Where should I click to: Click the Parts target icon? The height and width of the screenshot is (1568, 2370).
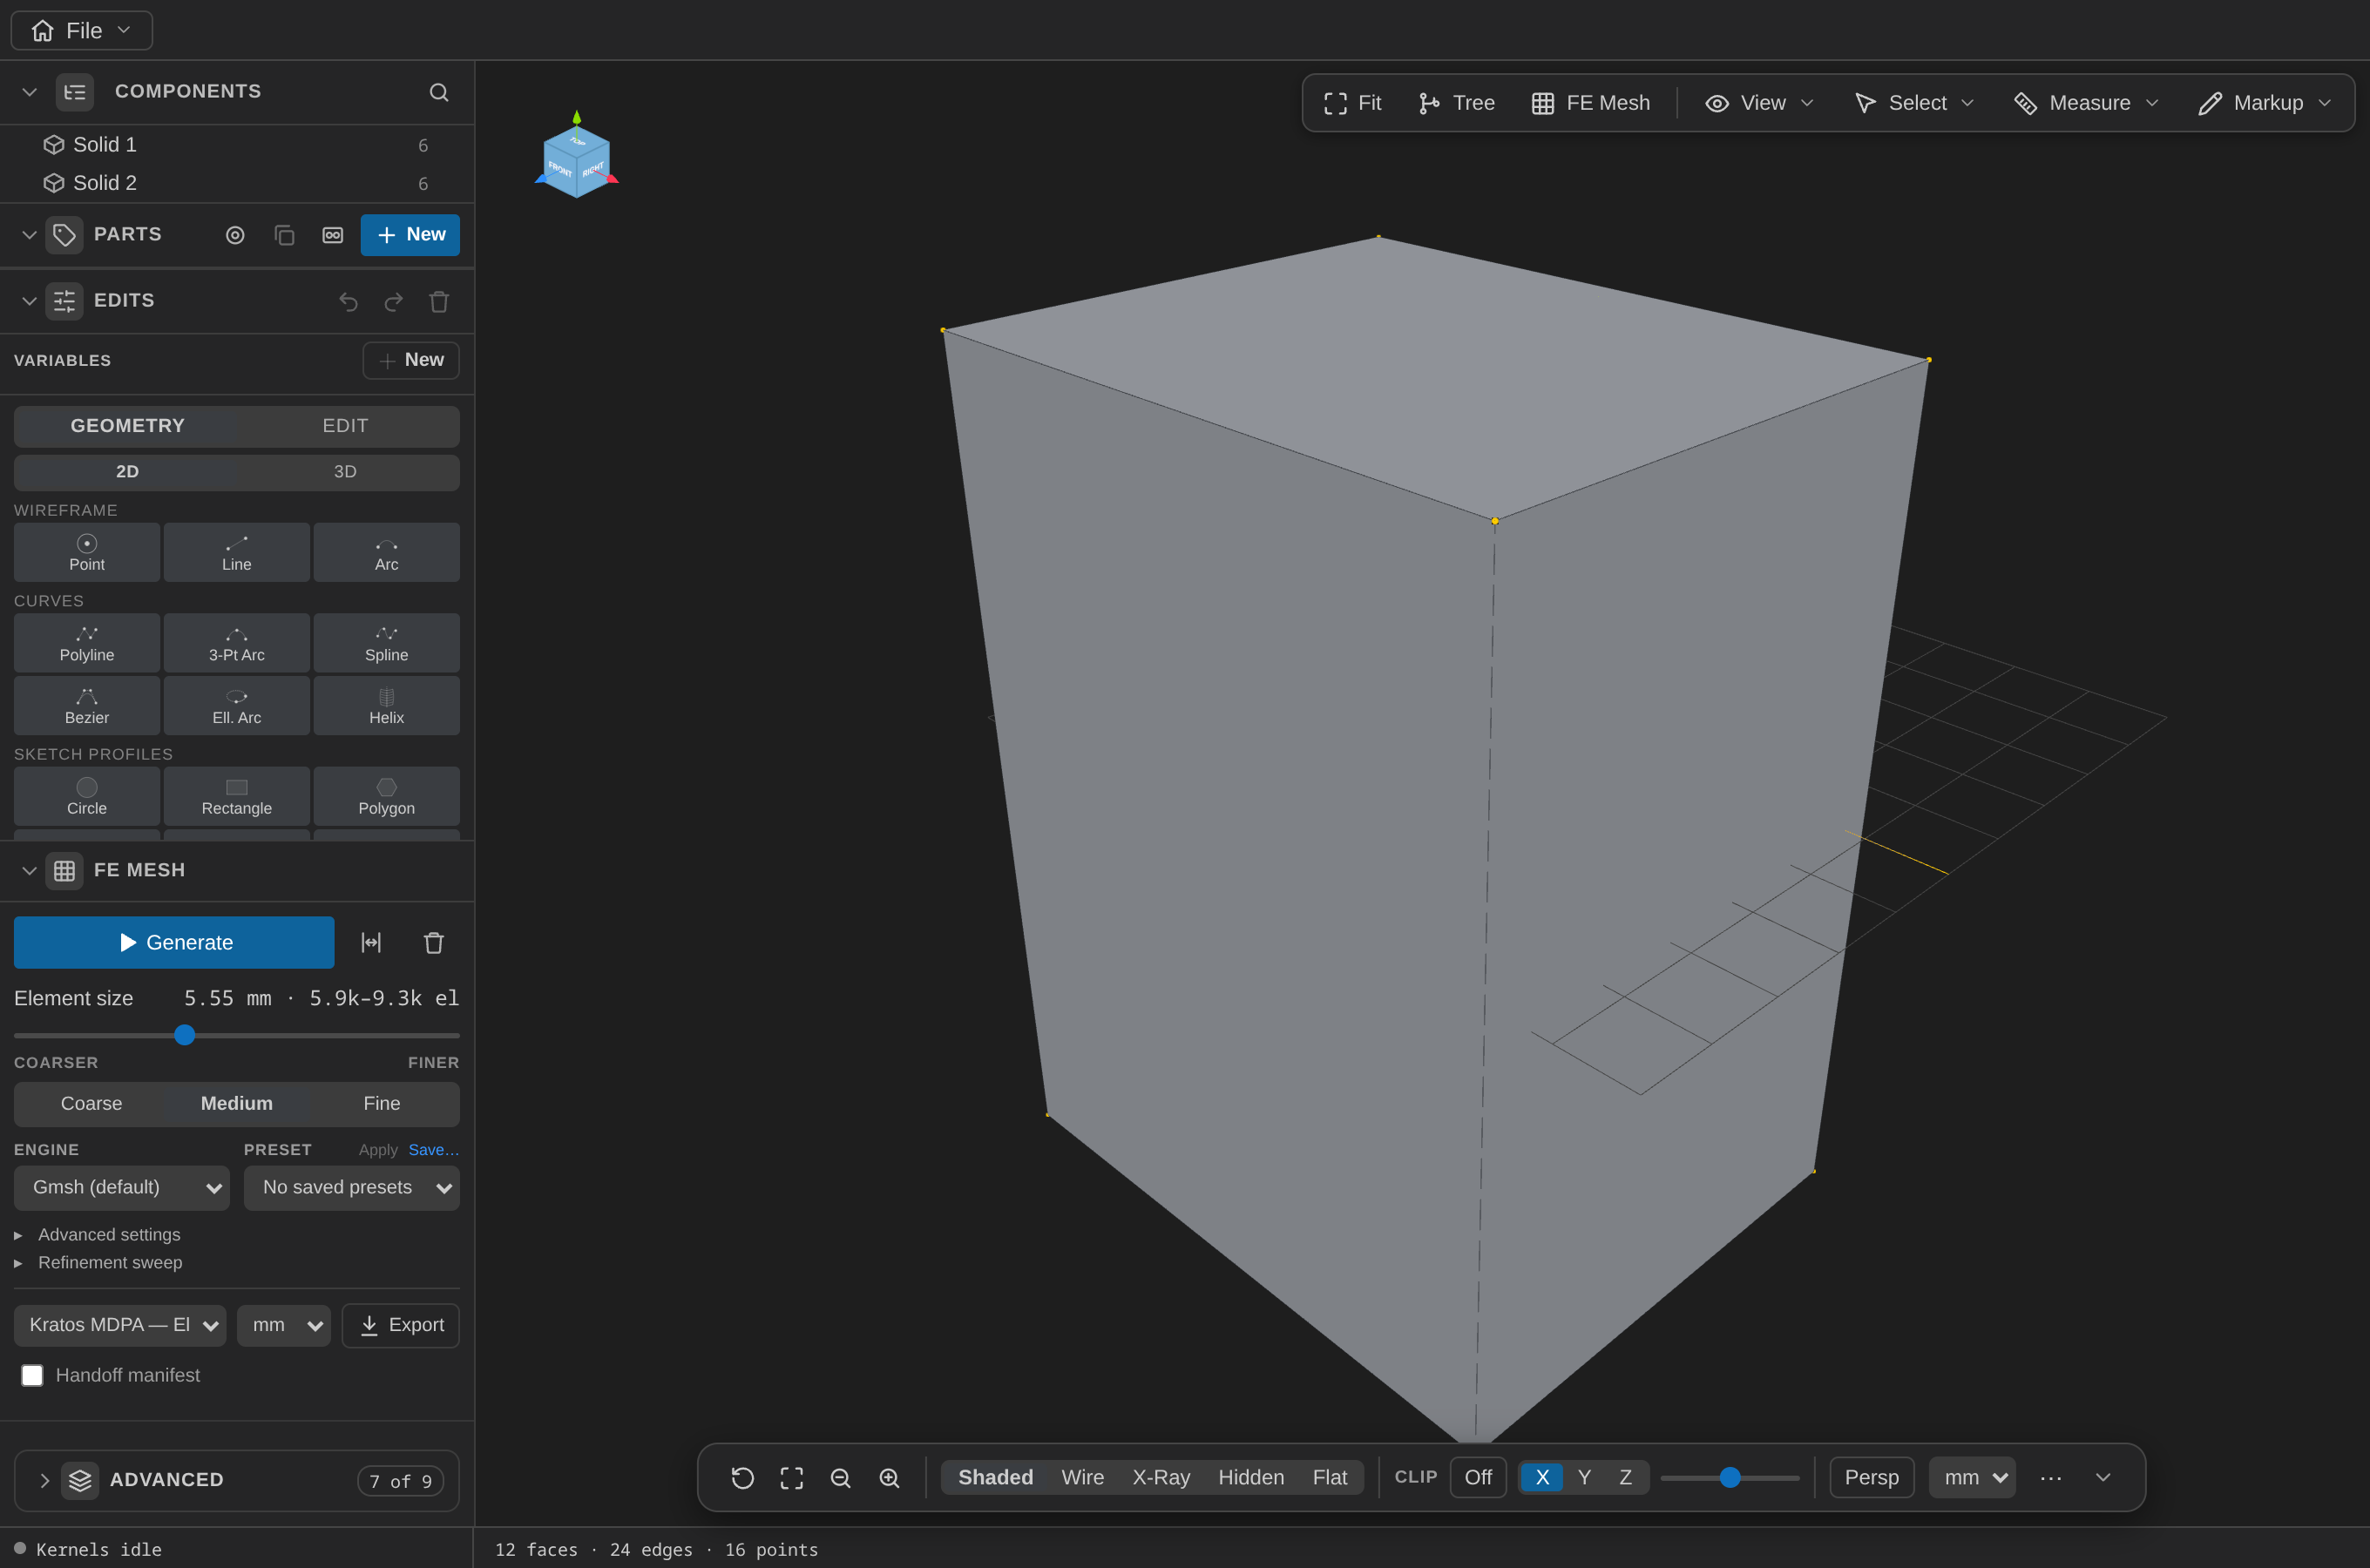pos(235,235)
